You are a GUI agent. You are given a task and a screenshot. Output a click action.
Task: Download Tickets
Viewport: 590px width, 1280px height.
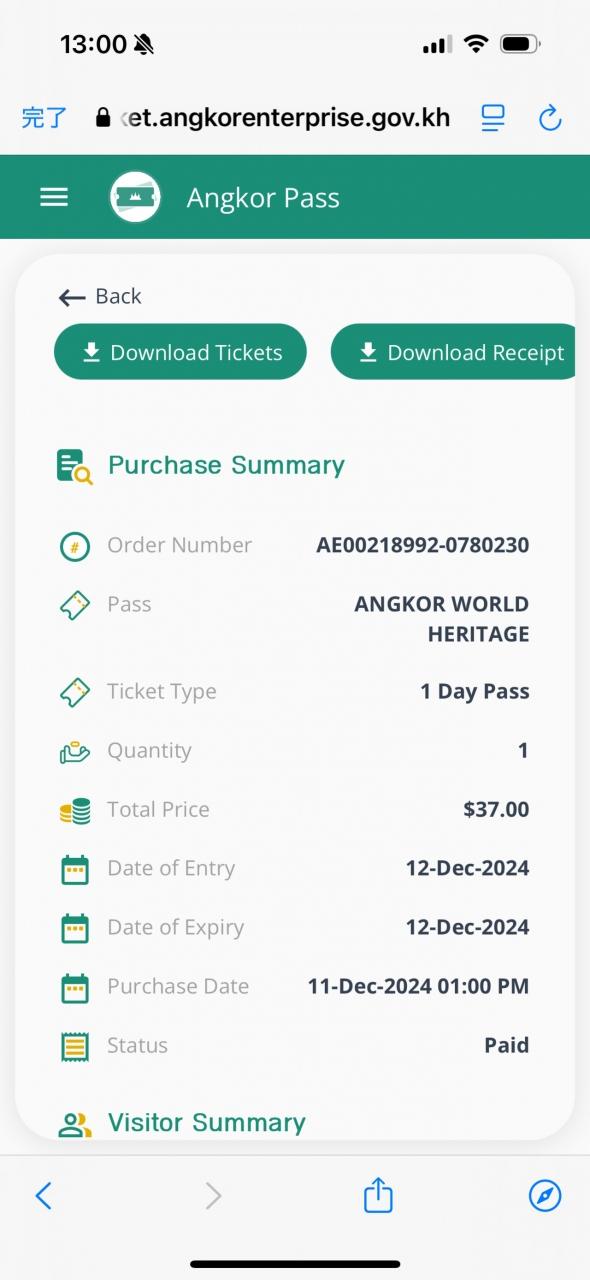click(180, 352)
